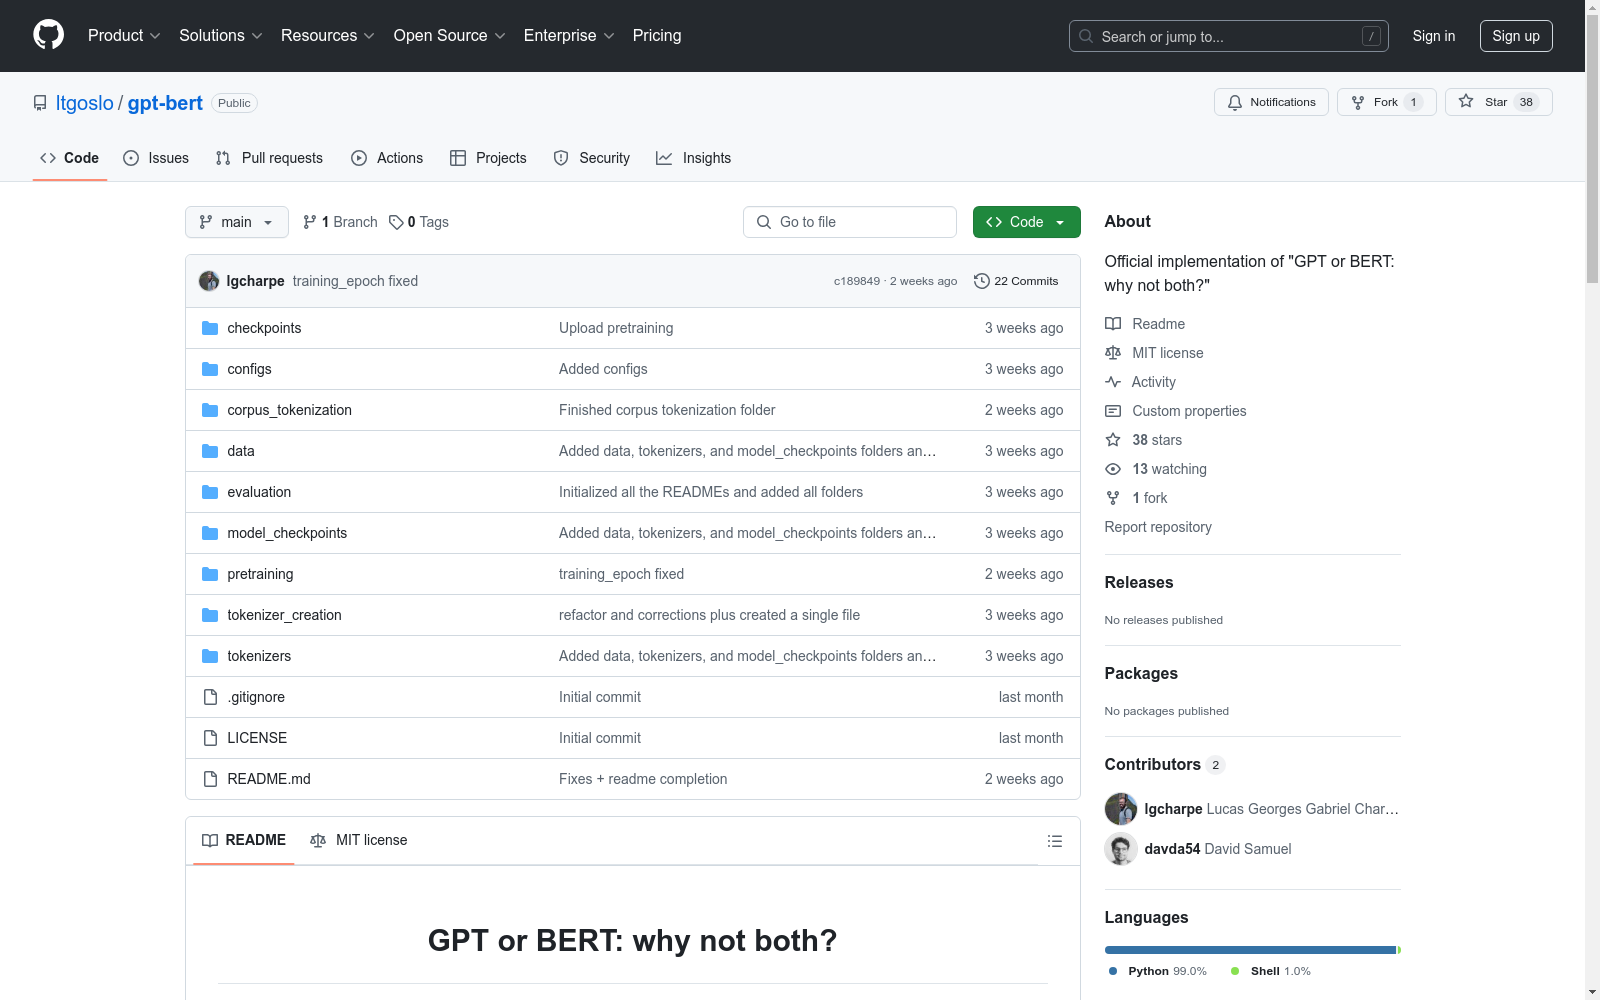Click the commit history clock icon
This screenshot has width=1600, height=1000.
(982, 281)
